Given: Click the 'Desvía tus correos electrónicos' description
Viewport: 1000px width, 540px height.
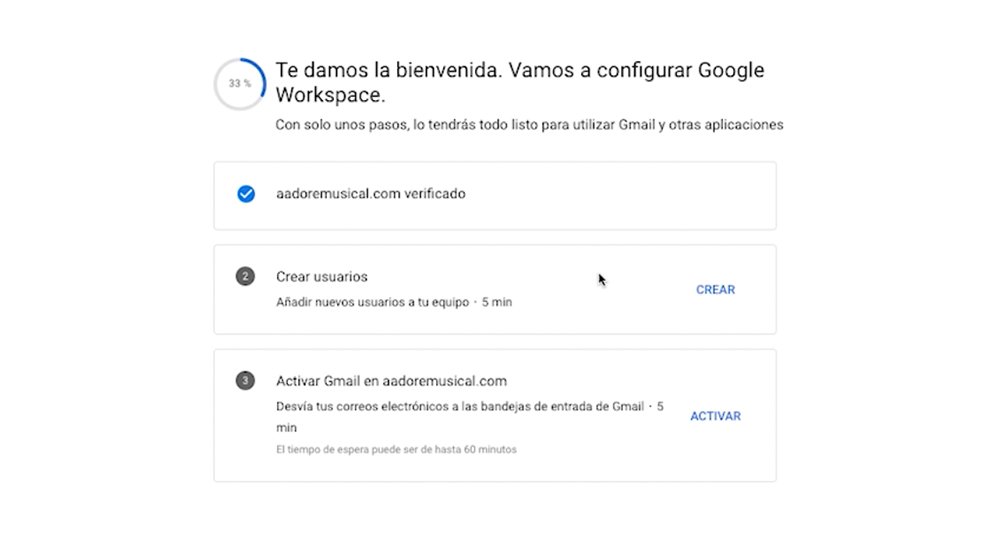Looking at the screenshot, I should point(470,417).
